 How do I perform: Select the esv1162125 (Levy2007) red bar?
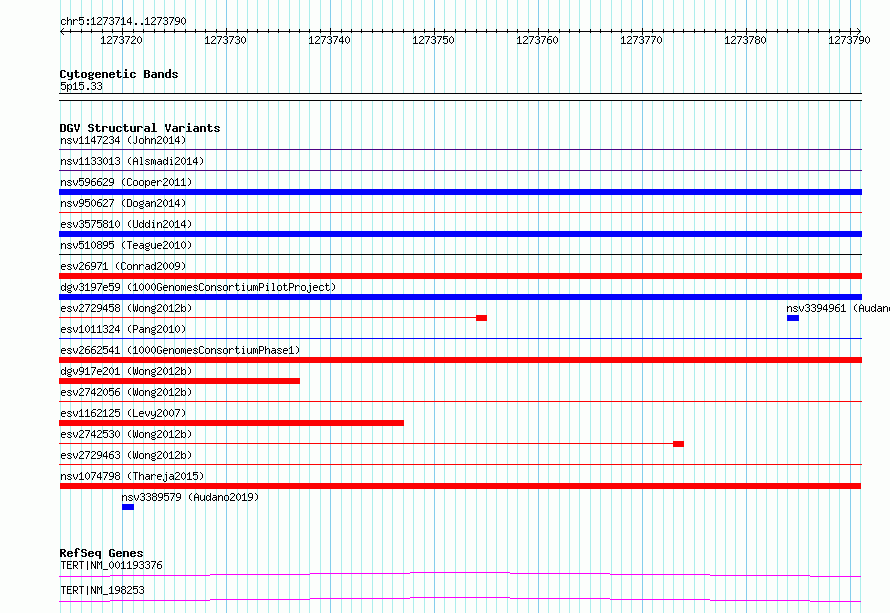coord(232,423)
